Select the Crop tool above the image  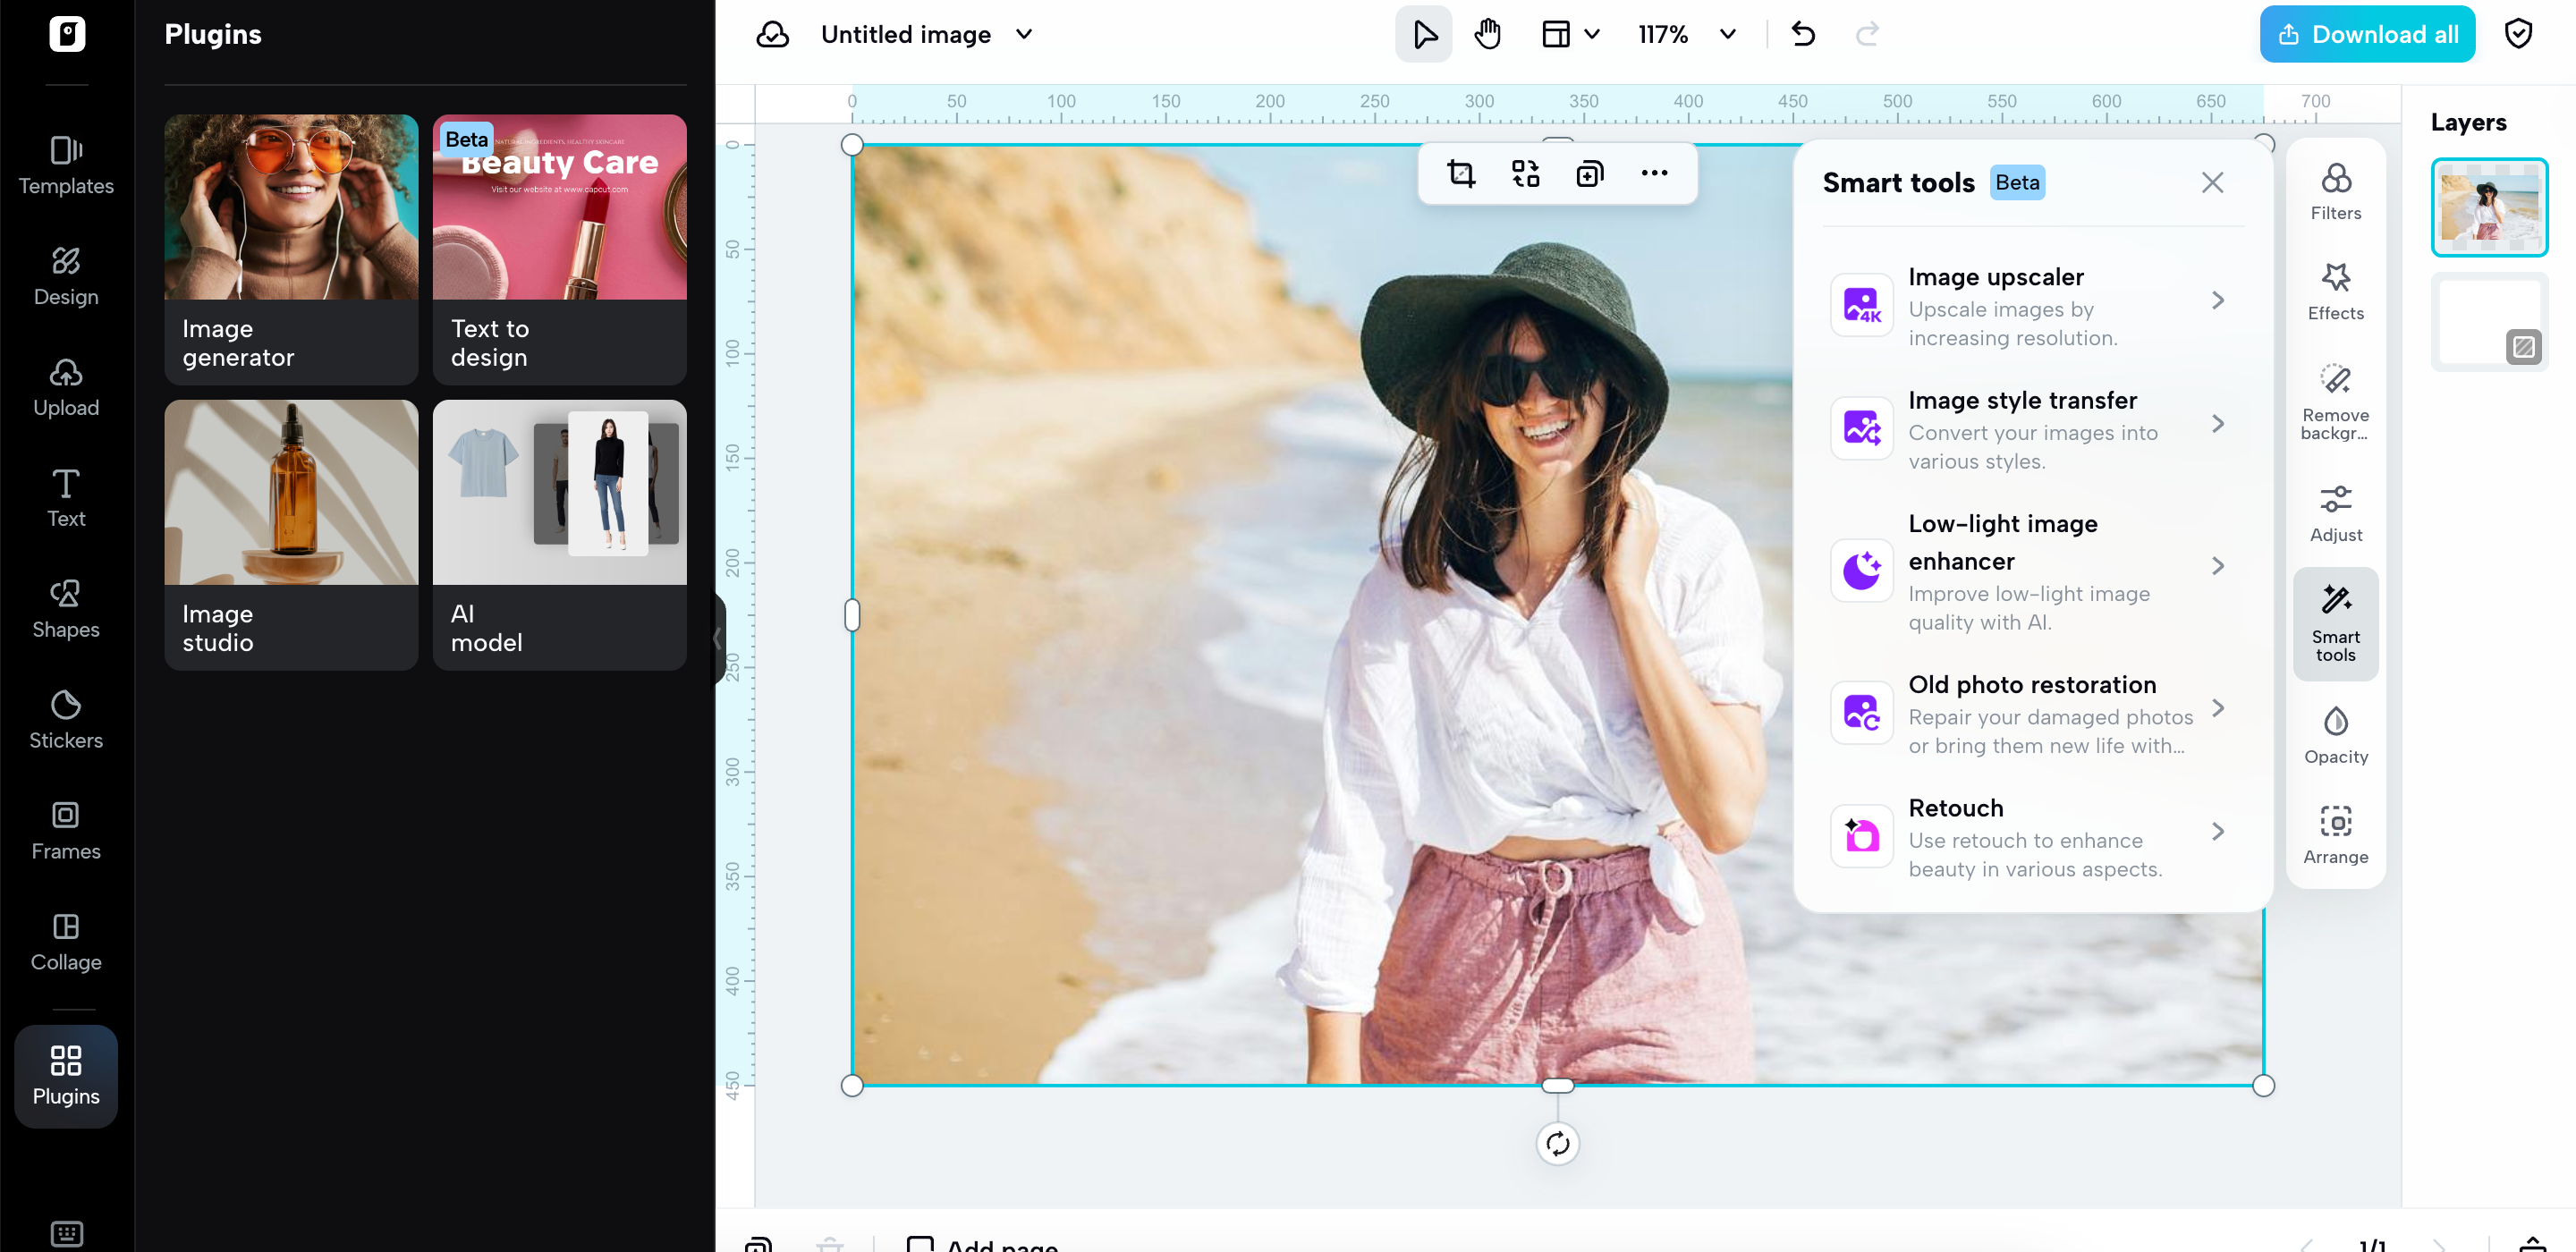click(1461, 173)
